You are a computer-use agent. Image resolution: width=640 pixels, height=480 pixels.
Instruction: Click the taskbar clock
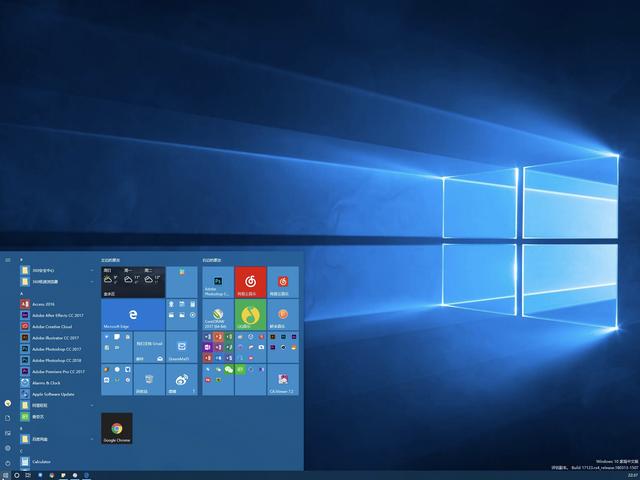[x=633, y=476]
